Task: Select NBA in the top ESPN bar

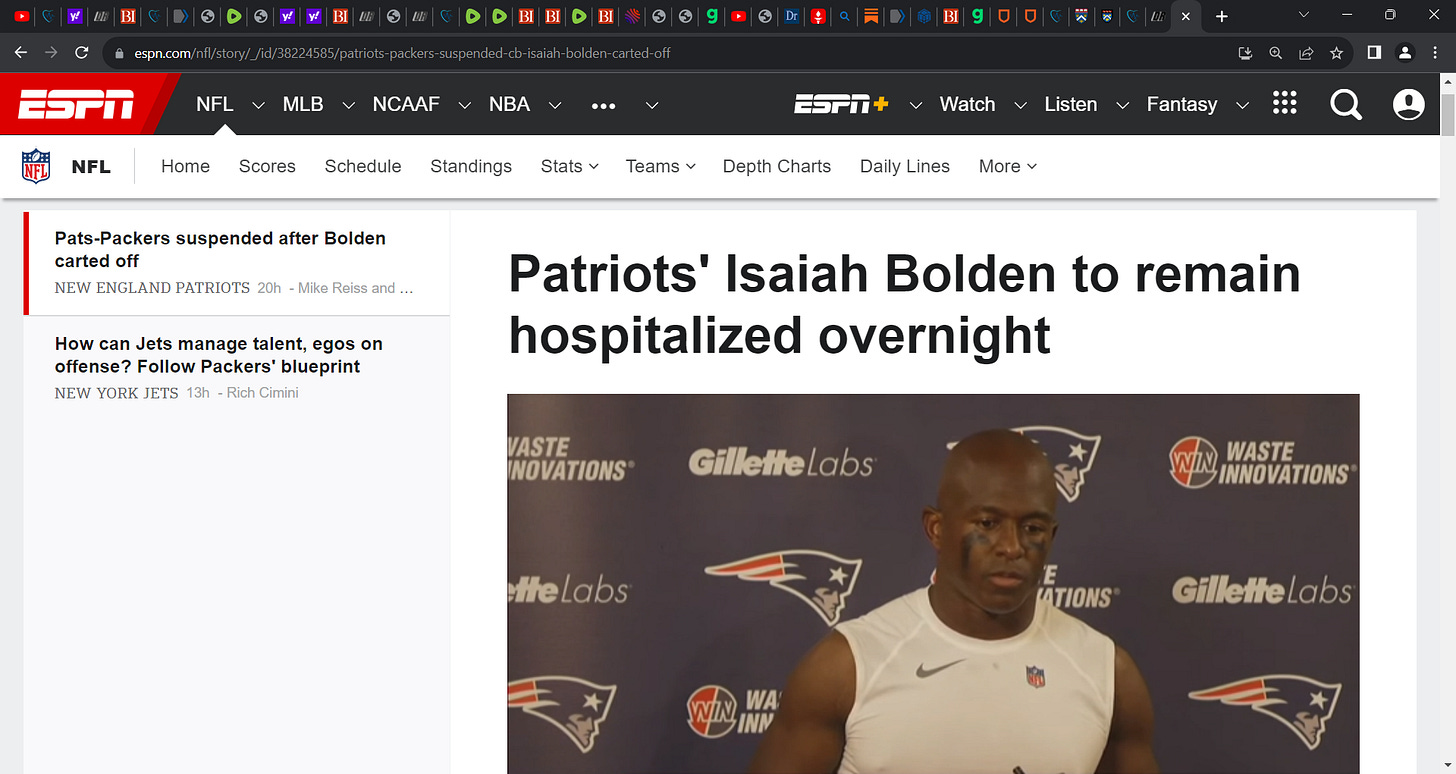Action: 509,104
